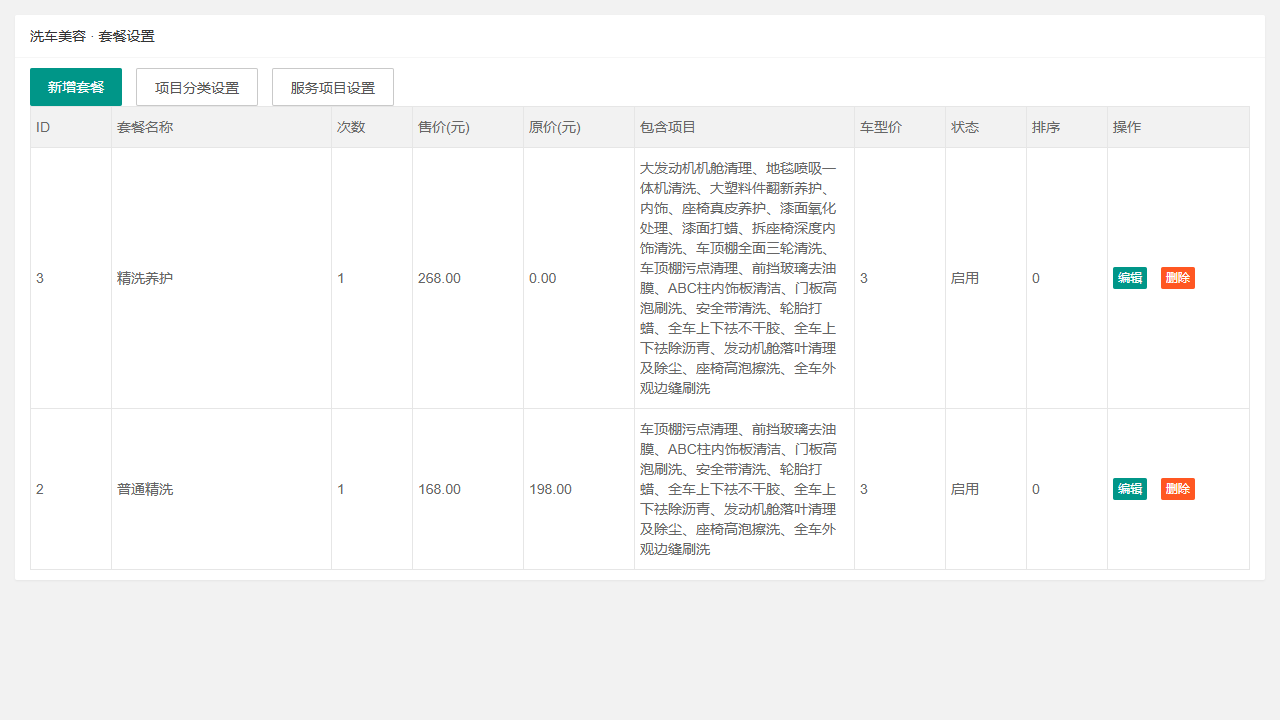Click the included items text of 精洗养护

(739, 278)
